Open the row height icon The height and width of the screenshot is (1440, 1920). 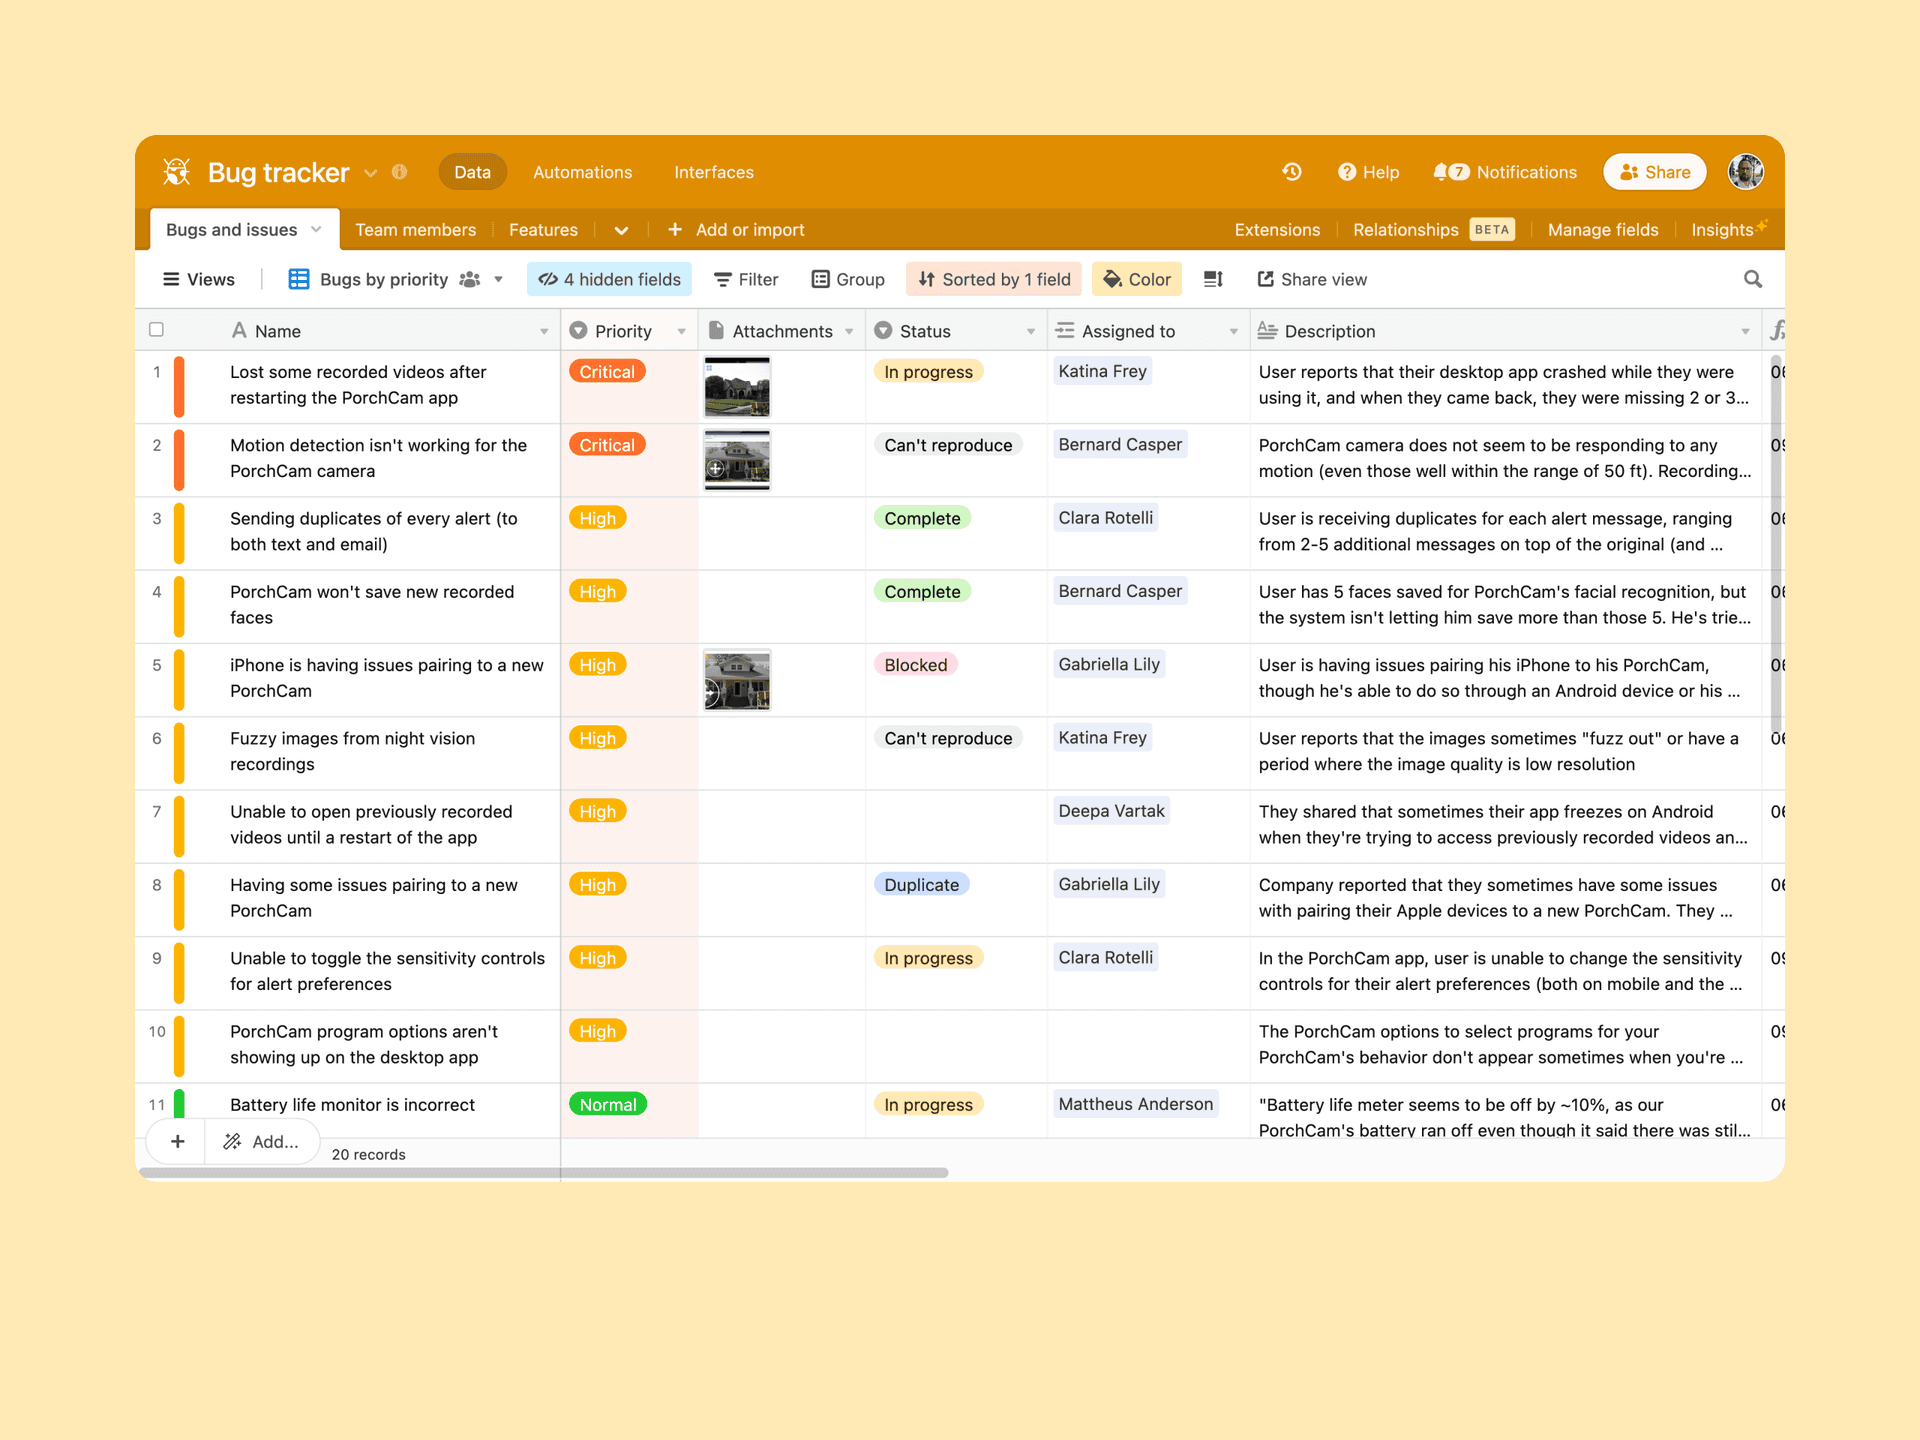point(1213,279)
